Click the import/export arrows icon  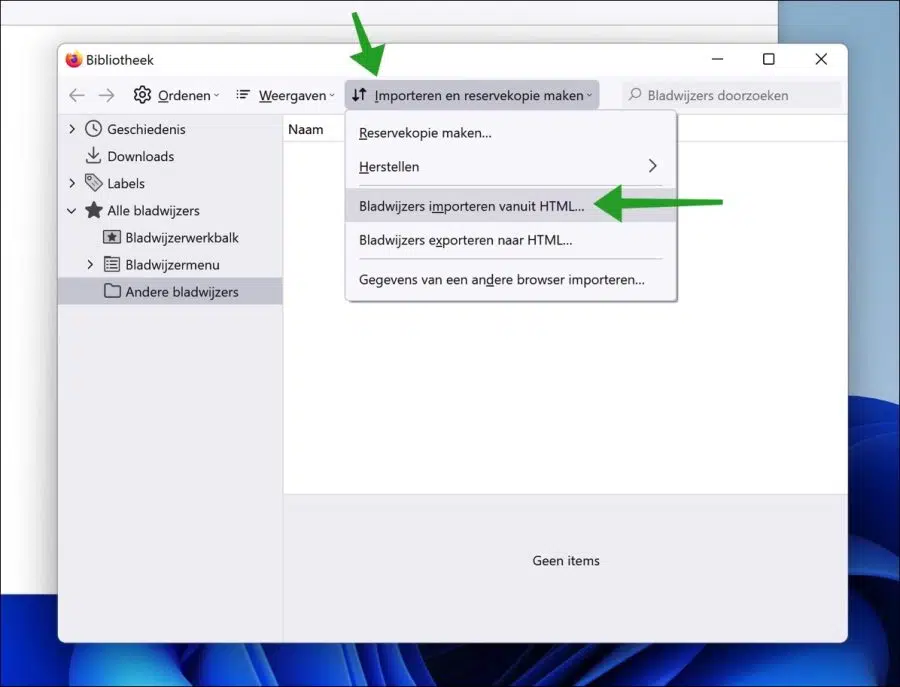(359, 95)
